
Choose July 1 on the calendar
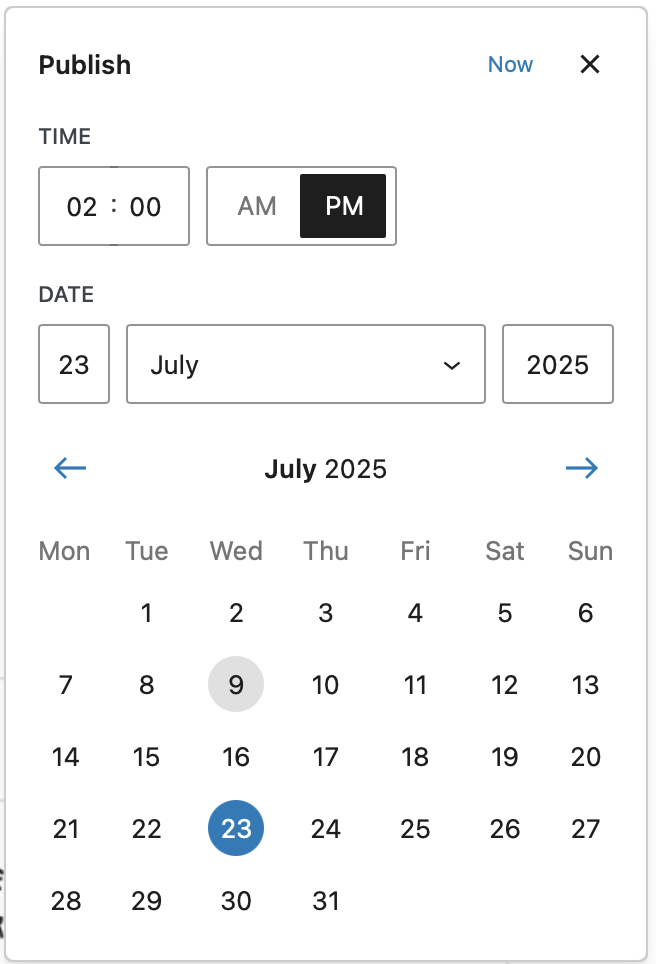point(146,612)
